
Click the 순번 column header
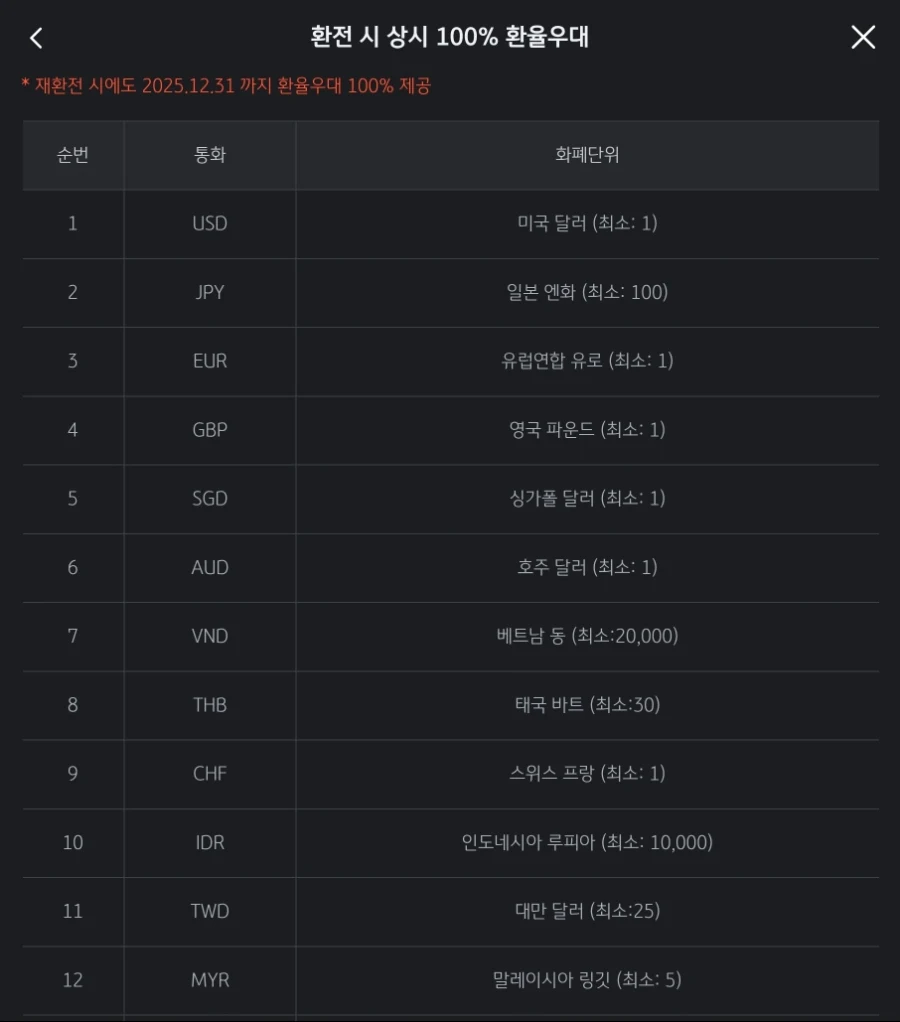click(73, 154)
